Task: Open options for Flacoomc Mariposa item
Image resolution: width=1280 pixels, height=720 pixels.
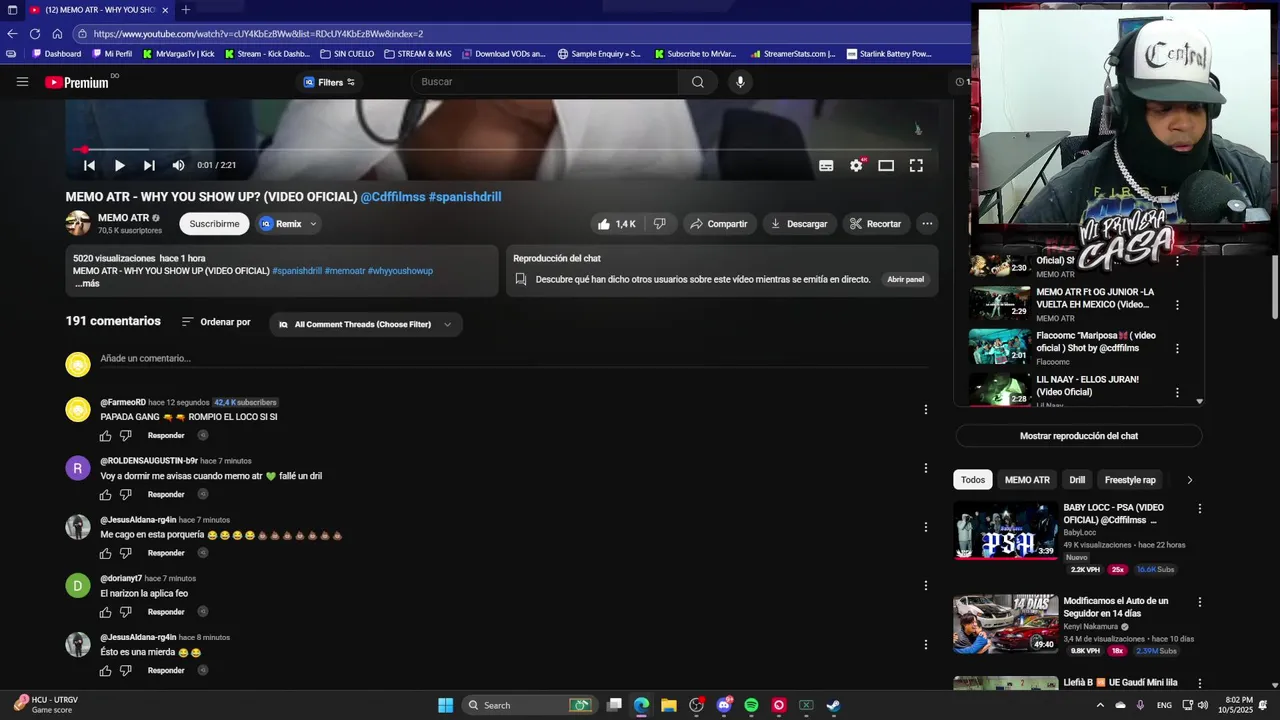Action: tap(1177, 349)
